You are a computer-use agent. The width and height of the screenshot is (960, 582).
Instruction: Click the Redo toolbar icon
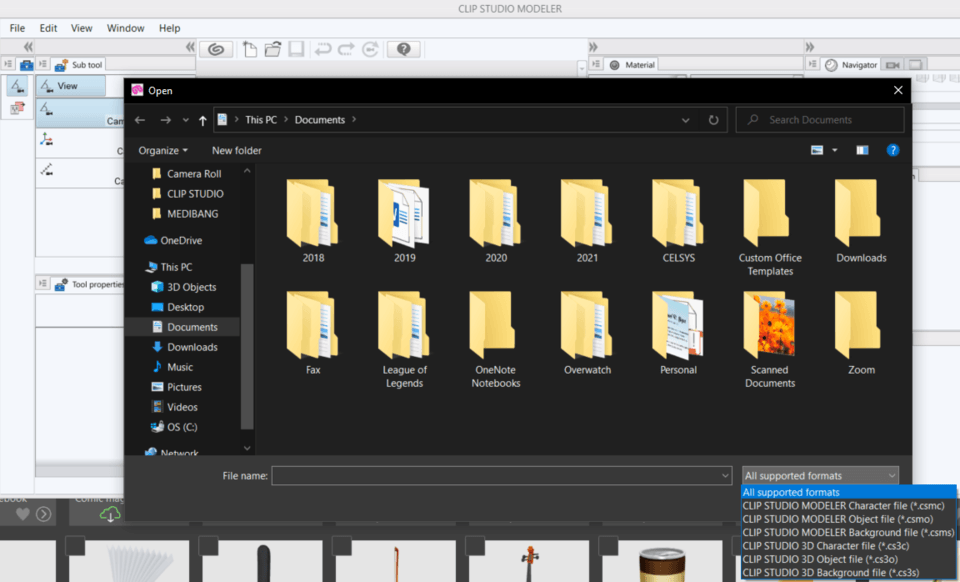347,50
